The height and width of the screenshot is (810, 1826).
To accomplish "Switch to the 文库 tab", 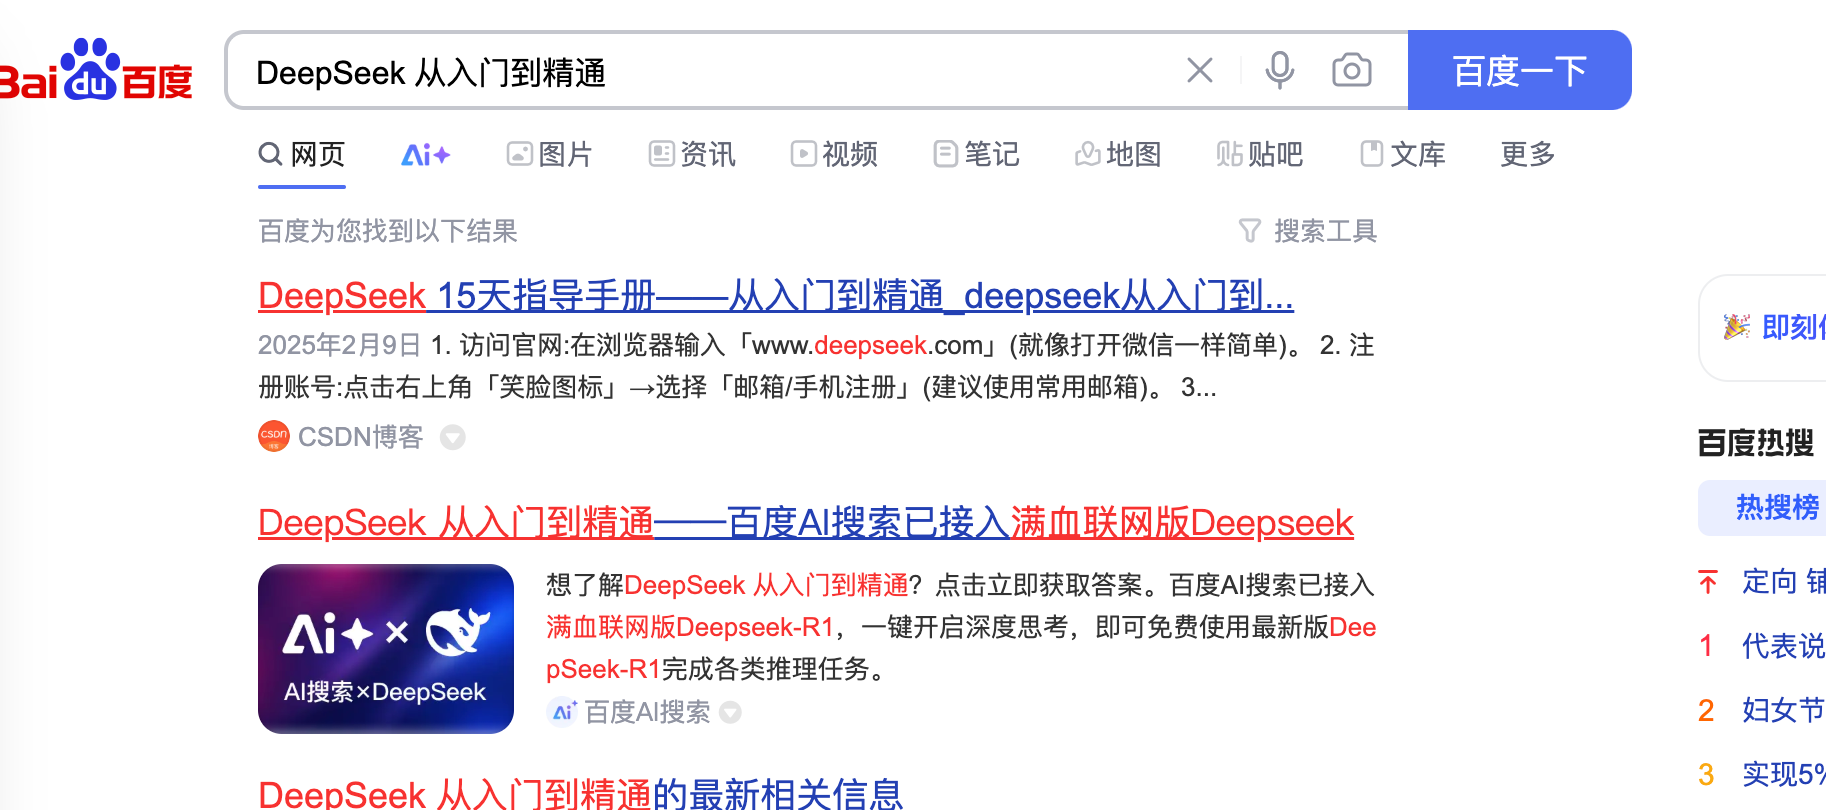I will click(1403, 154).
